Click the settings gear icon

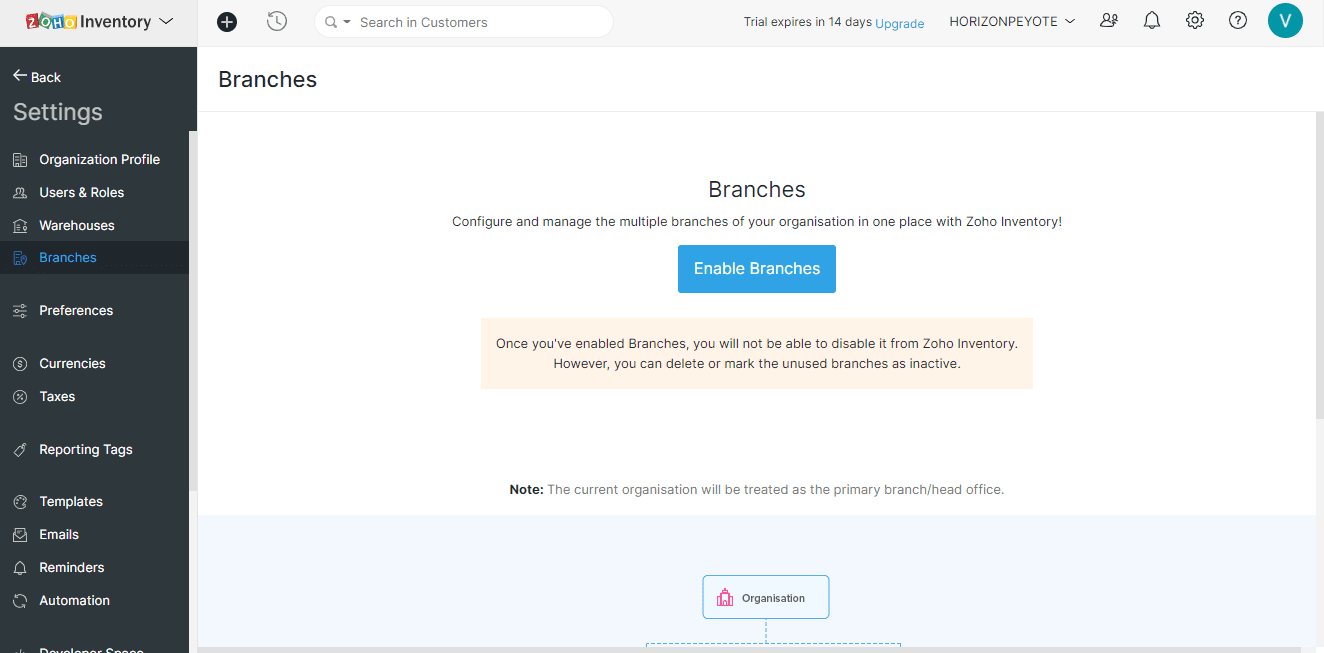pos(1195,21)
